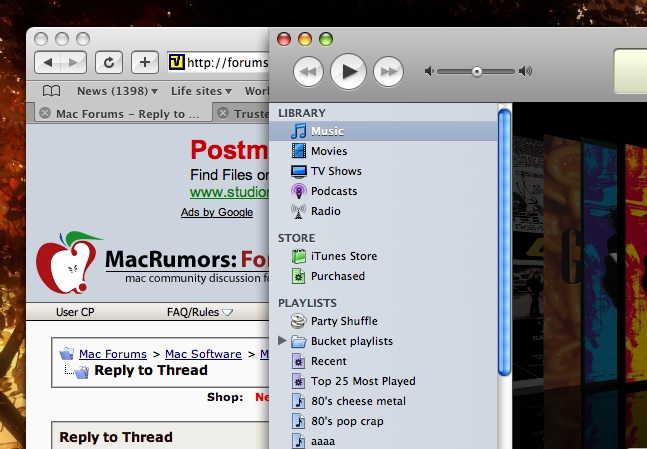Click the iTunes sidebar scrollbar thumb
This screenshot has height=449, width=647.
point(504,243)
